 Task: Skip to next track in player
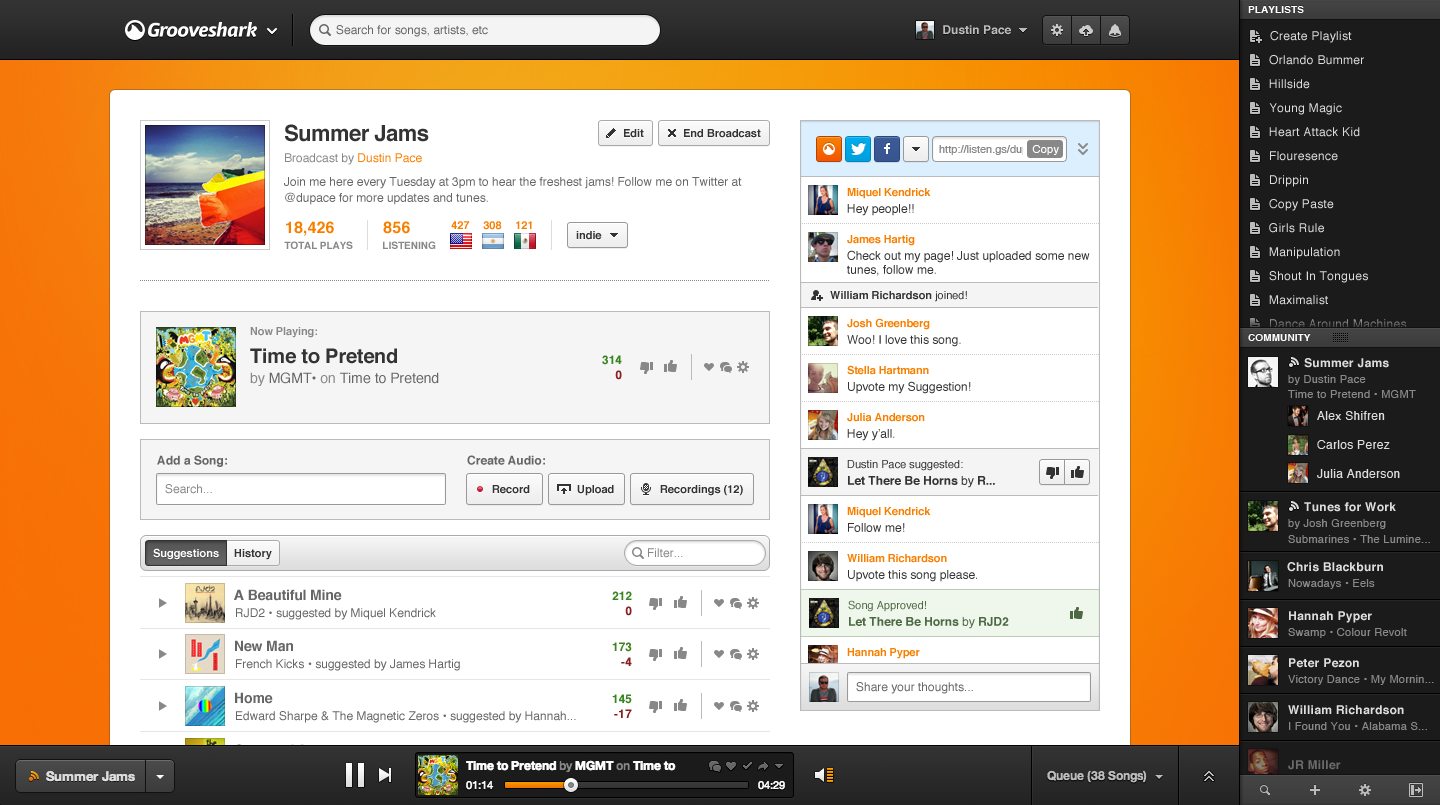pyautogui.click(x=385, y=775)
